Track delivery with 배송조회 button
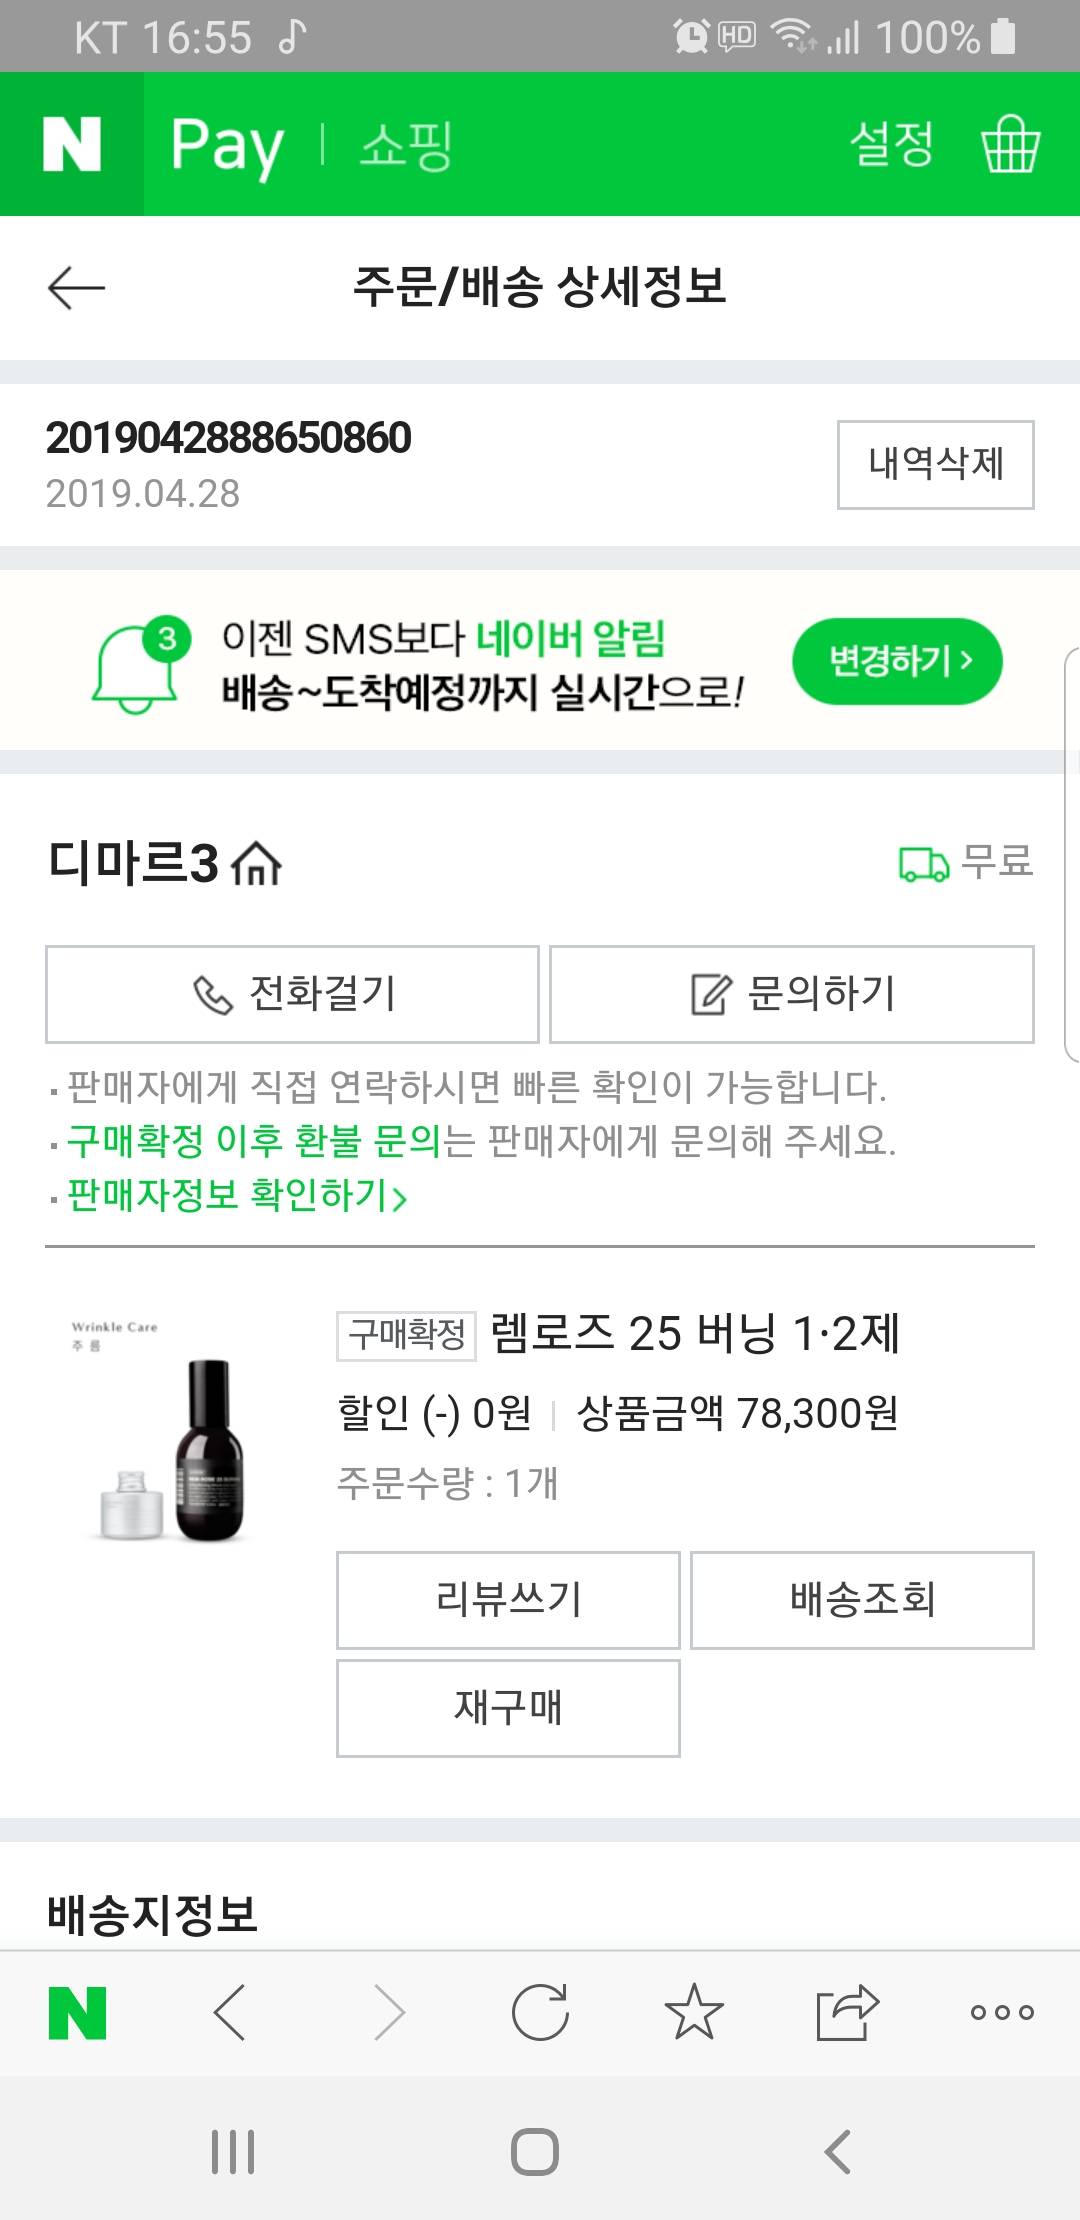 coord(862,1600)
